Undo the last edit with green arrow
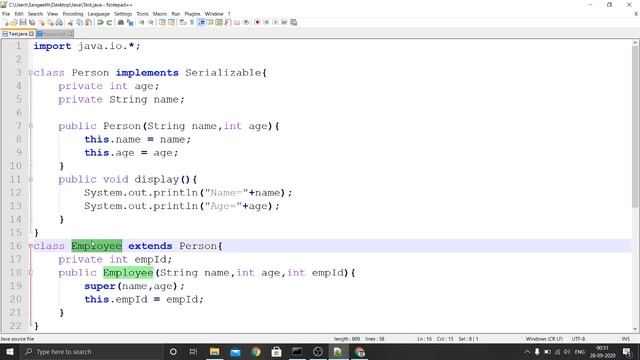640x360 pixels. pos(100,22)
